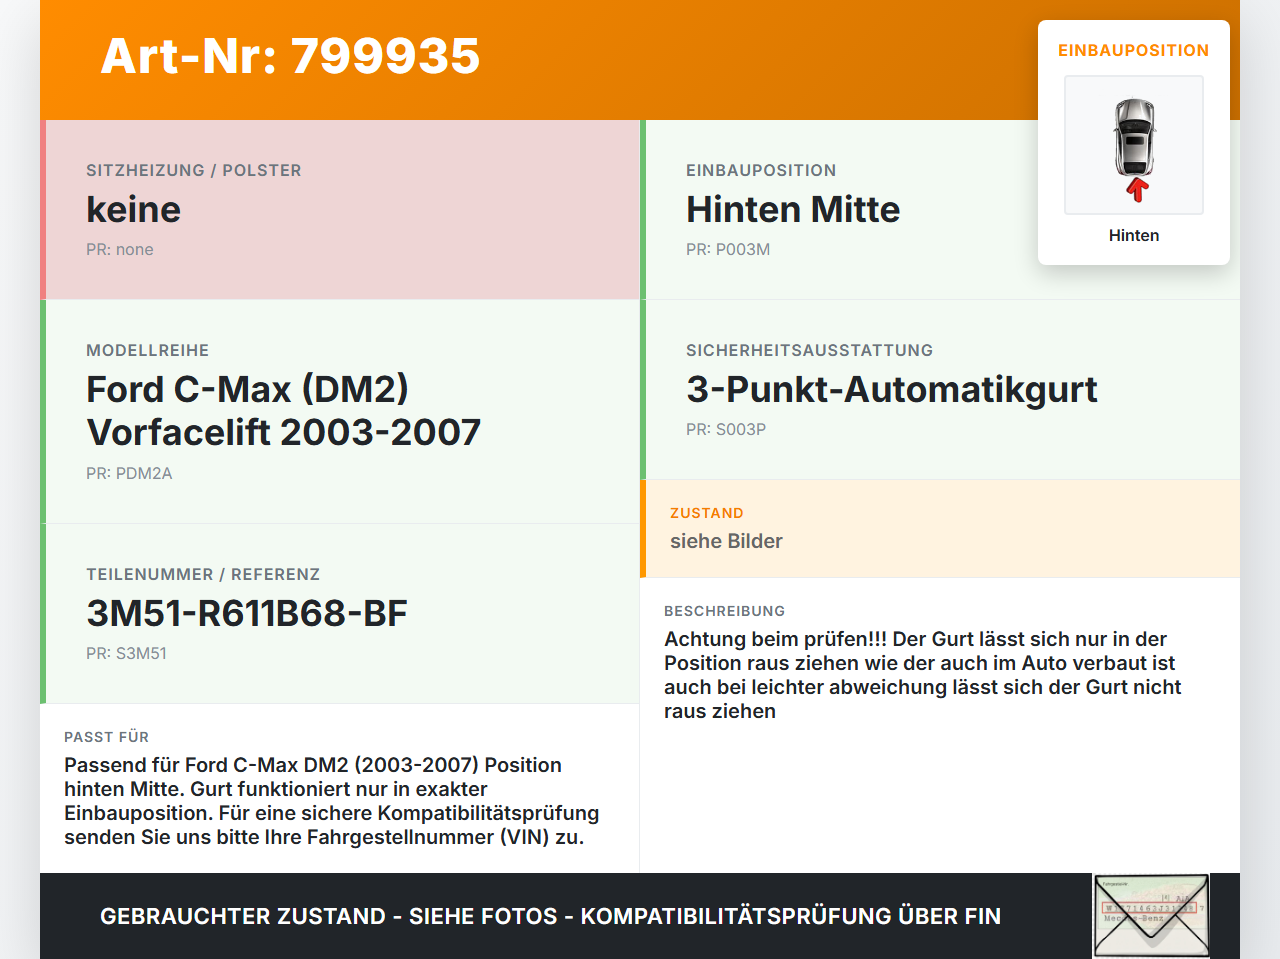1280x959 pixels.
Task: Select the Ford C-Max (DM2) model tile
Action: click(340, 412)
